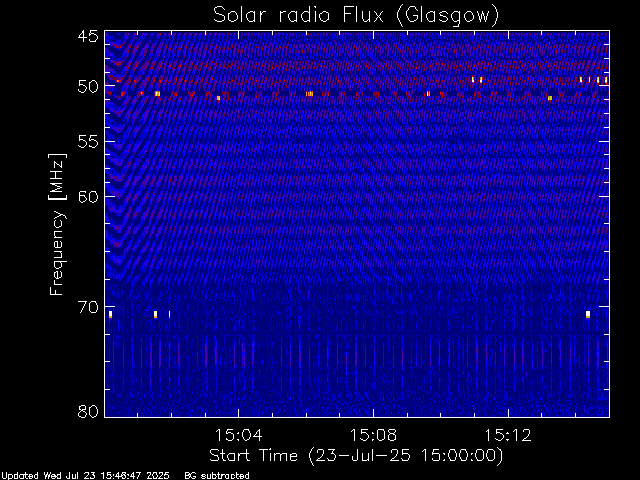Click the 'Solar radio Flux (Glasgow)' title

point(356,16)
